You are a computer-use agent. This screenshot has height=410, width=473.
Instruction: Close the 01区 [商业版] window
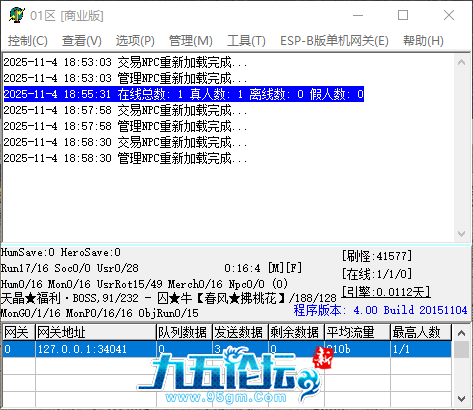coord(449,15)
